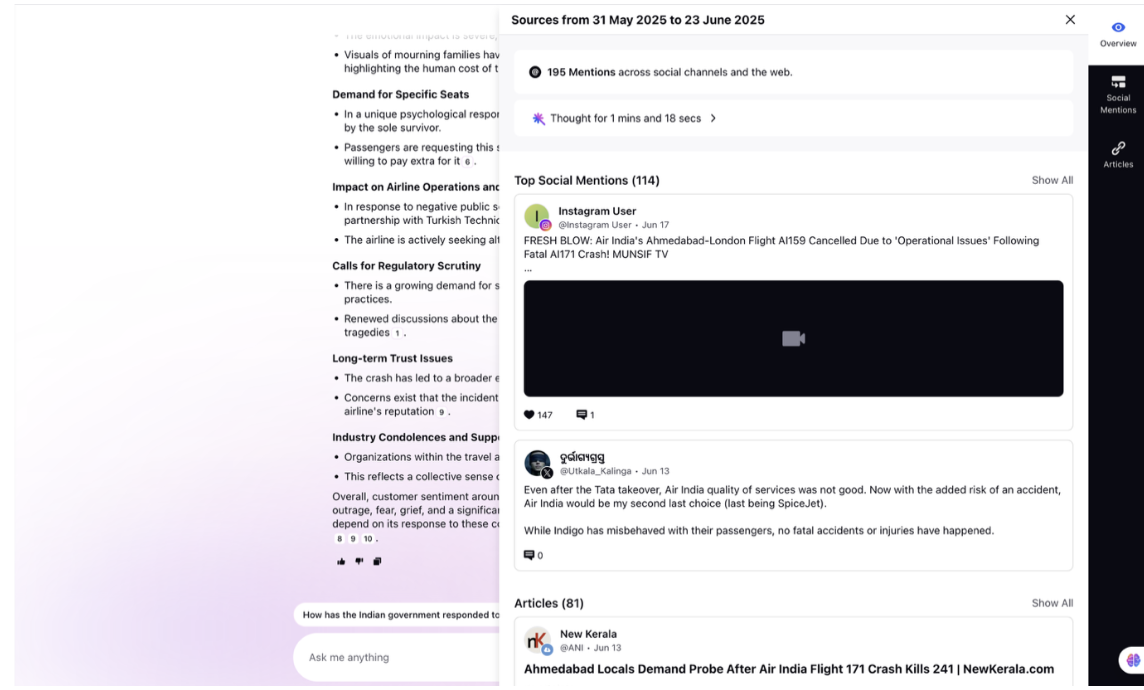Open citation 8 at the summary end
This screenshot has width=1144, height=690.
click(x=339, y=539)
